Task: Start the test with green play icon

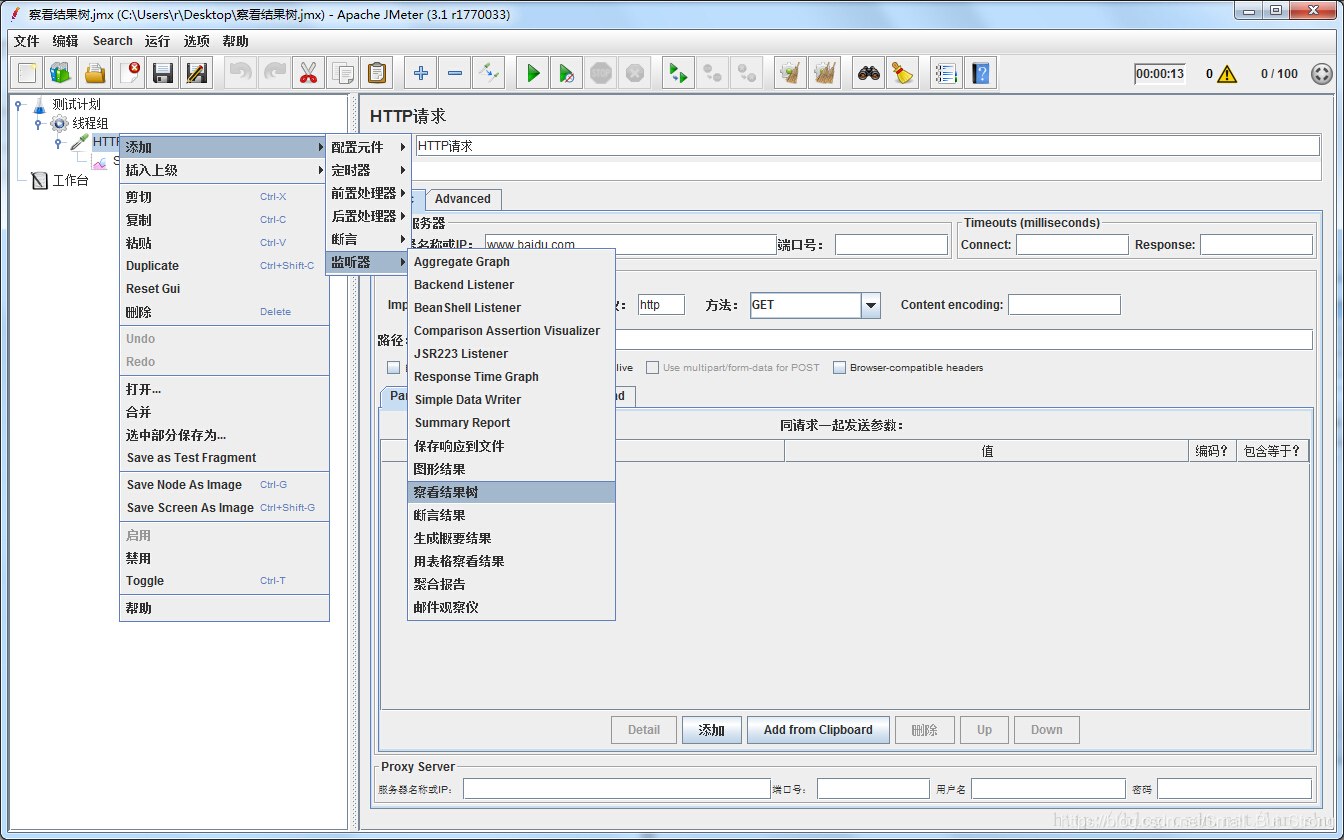Action: pos(533,73)
